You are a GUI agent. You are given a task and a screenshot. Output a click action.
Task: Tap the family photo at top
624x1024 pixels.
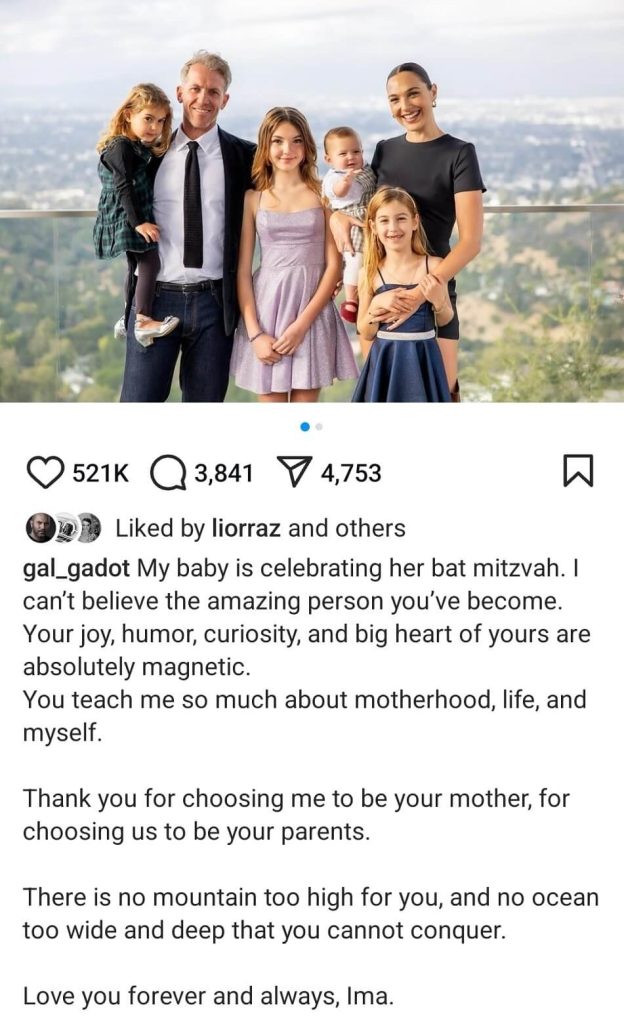pyautogui.click(x=312, y=200)
